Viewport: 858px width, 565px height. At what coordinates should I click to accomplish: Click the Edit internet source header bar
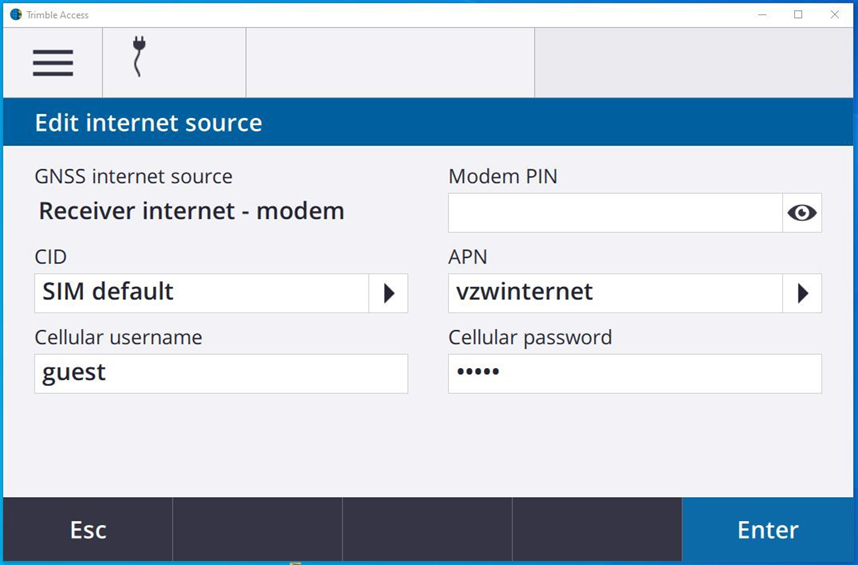pos(429,123)
